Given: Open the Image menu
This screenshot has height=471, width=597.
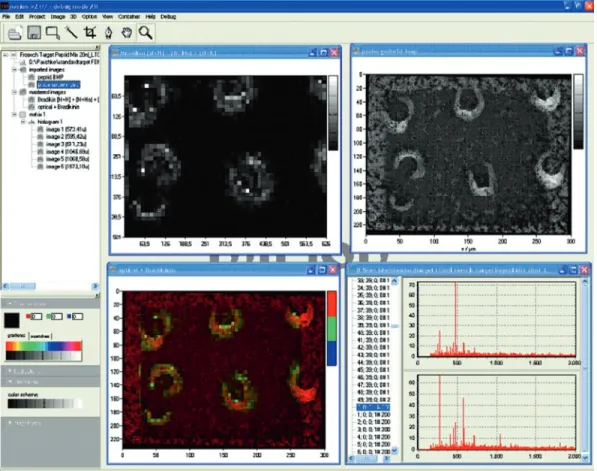Looking at the screenshot, I should [x=58, y=17].
